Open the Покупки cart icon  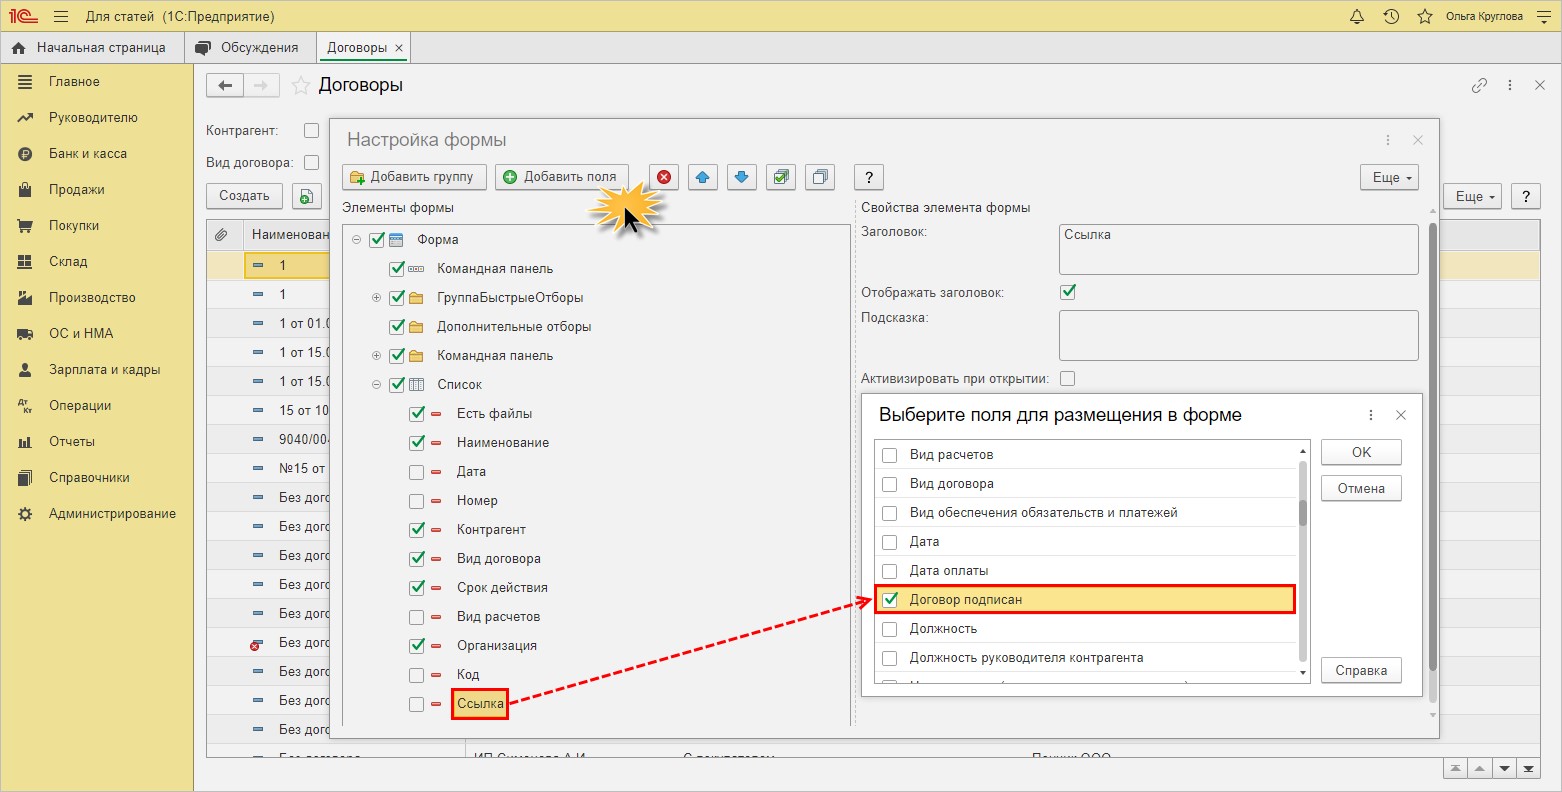pos(26,226)
